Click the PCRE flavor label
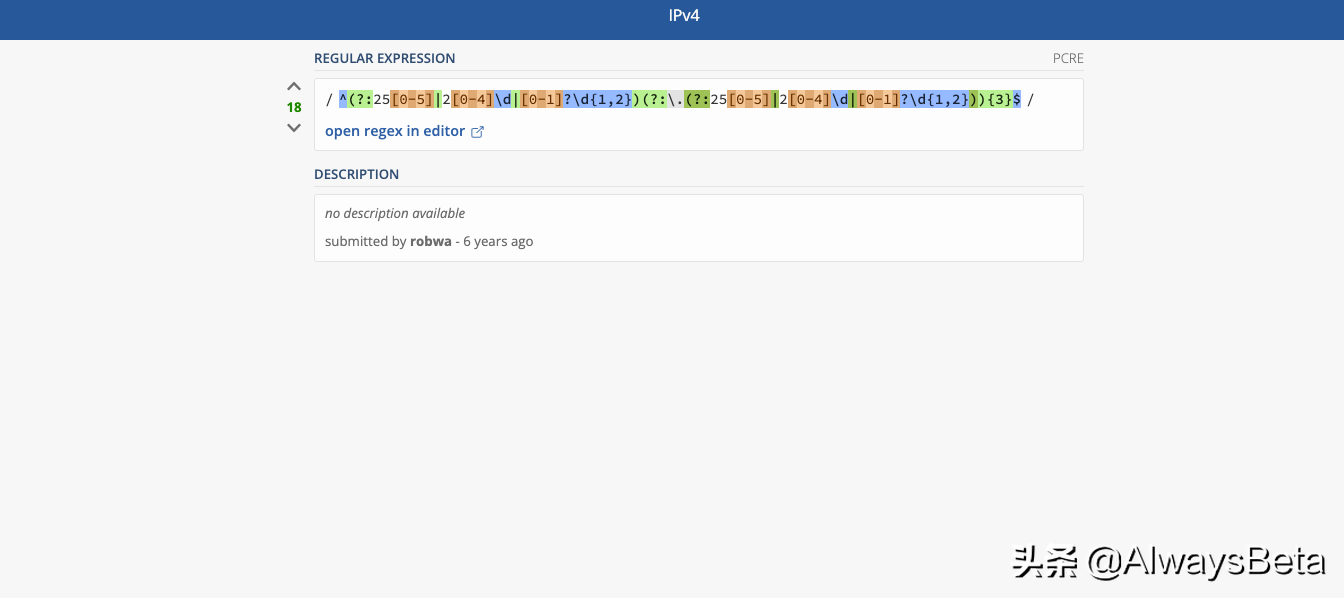1344x598 pixels. pos(1068,58)
